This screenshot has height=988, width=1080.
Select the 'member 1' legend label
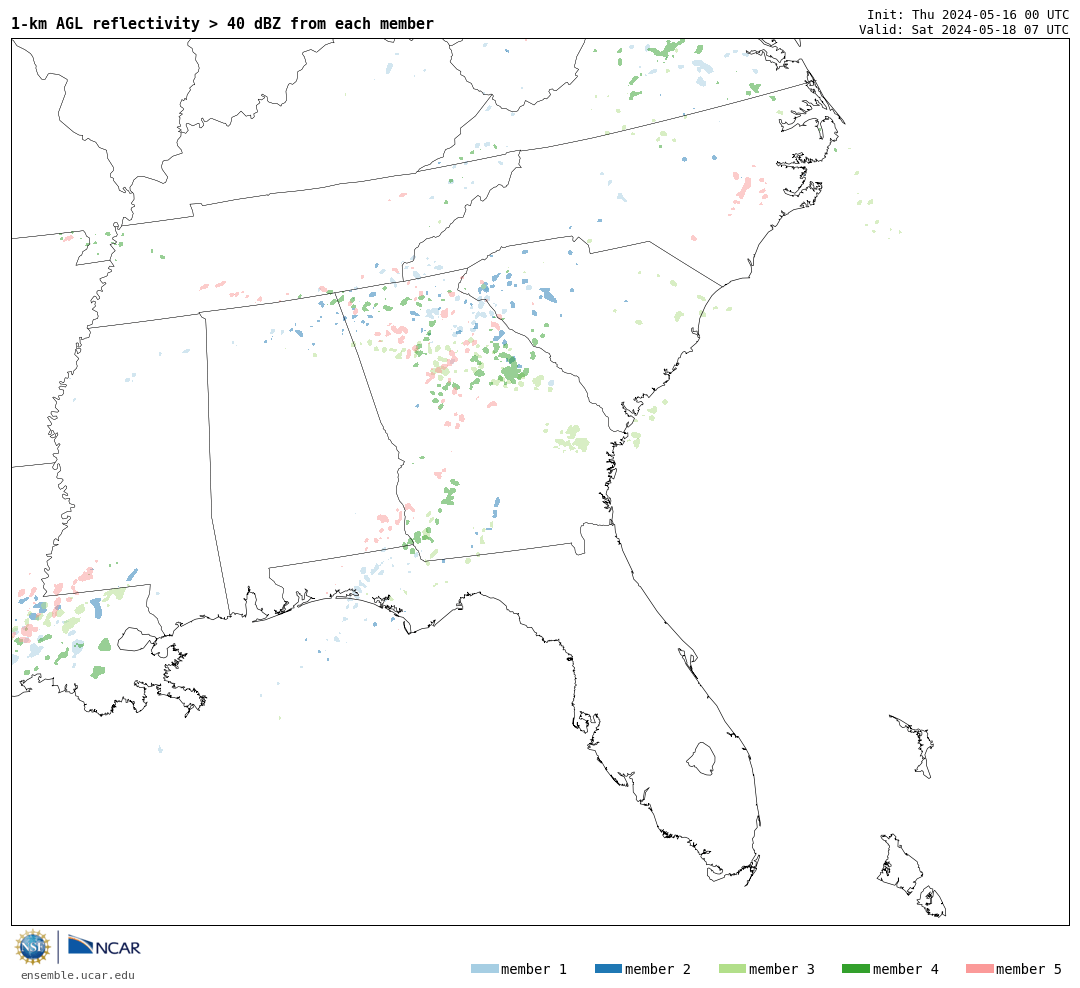point(534,969)
